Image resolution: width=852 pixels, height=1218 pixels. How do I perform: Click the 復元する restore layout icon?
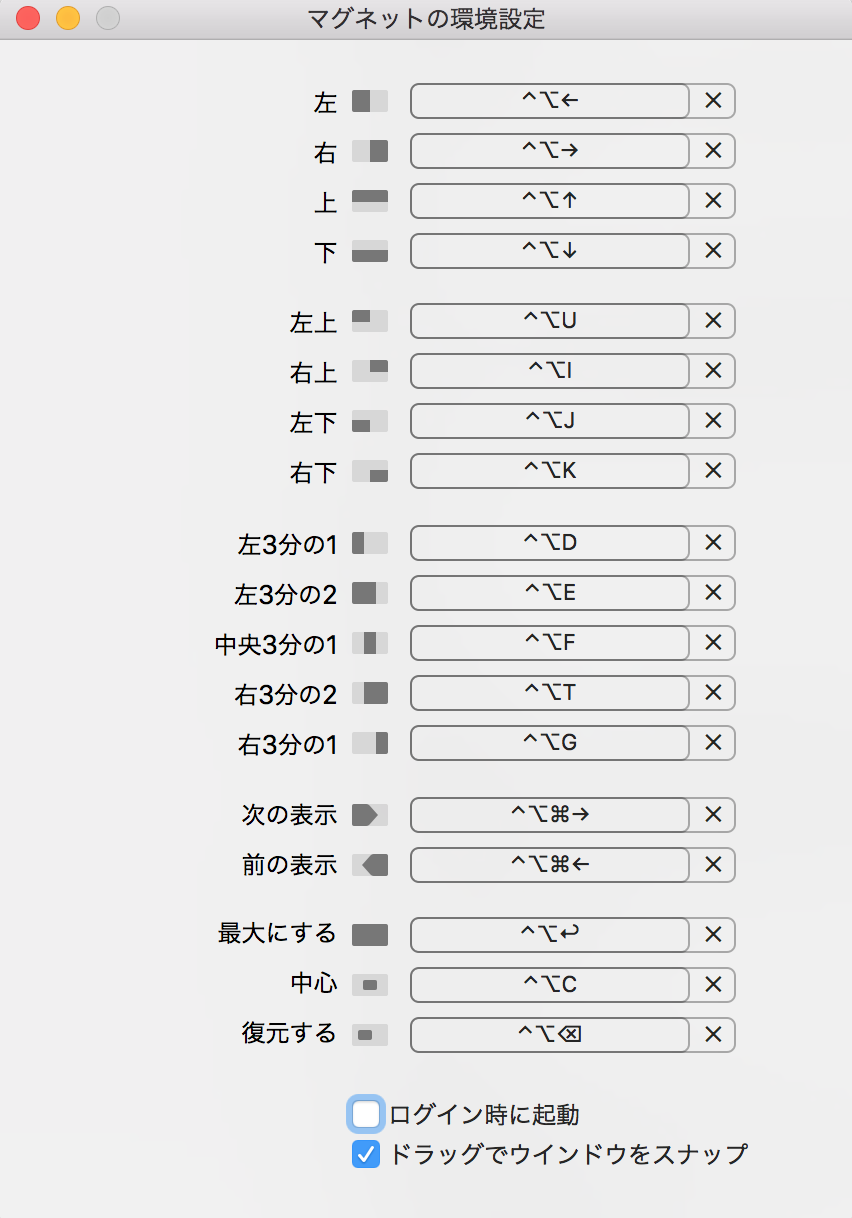pyautogui.click(x=369, y=1035)
